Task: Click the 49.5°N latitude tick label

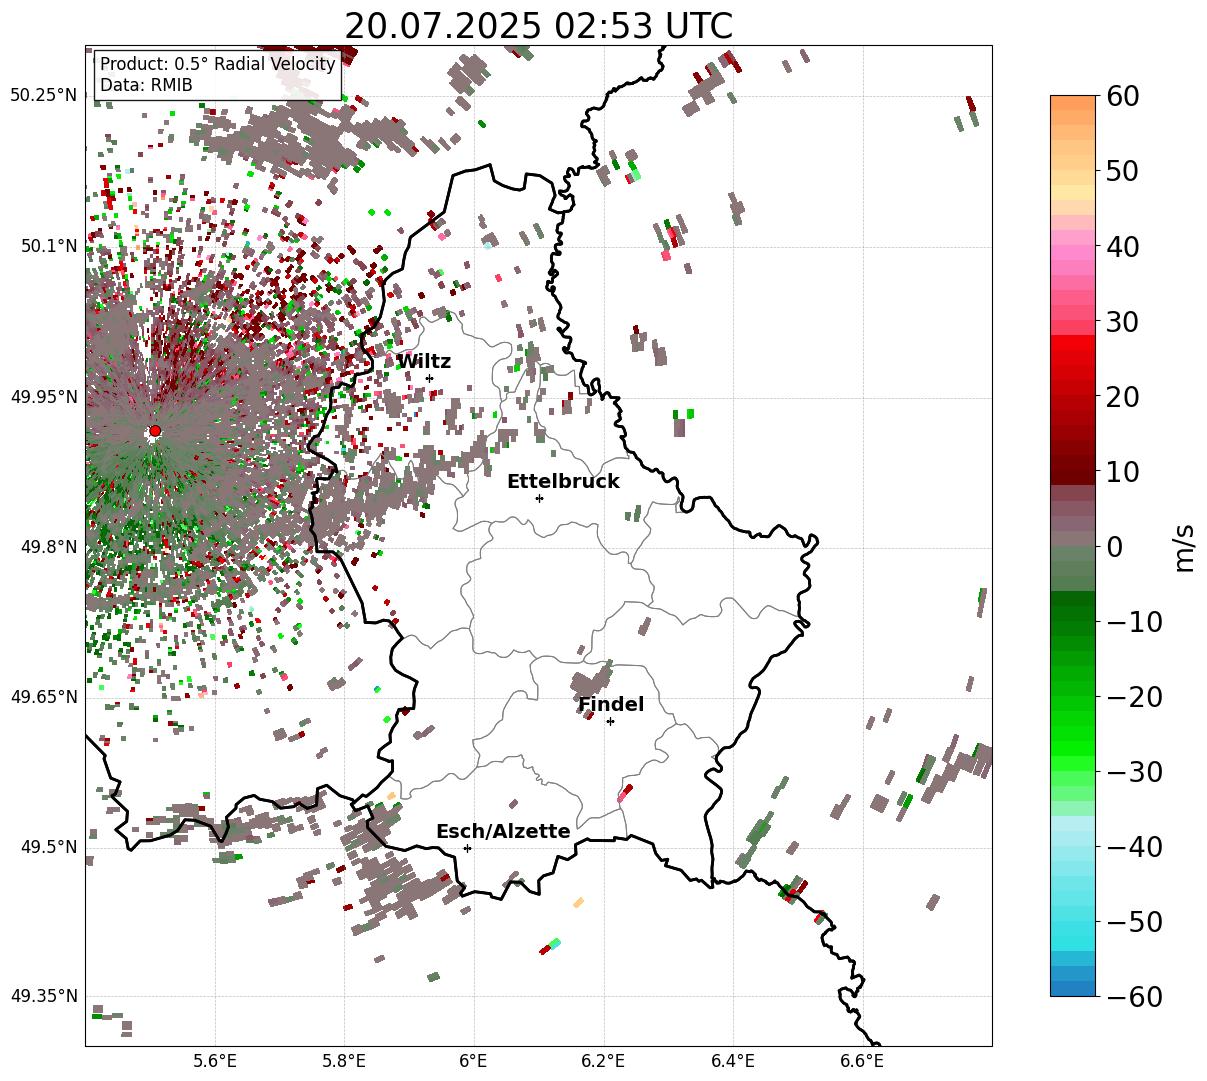Action: [48, 847]
